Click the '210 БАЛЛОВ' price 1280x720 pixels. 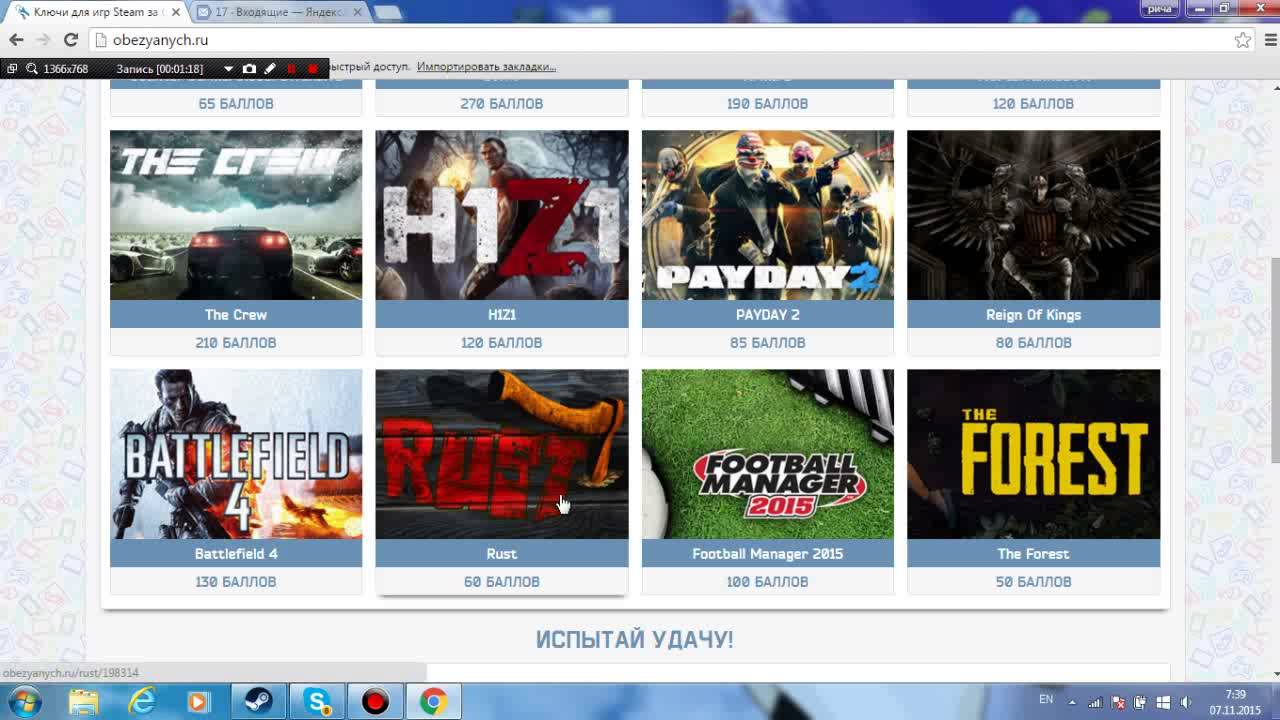click(x=235, y=342)
